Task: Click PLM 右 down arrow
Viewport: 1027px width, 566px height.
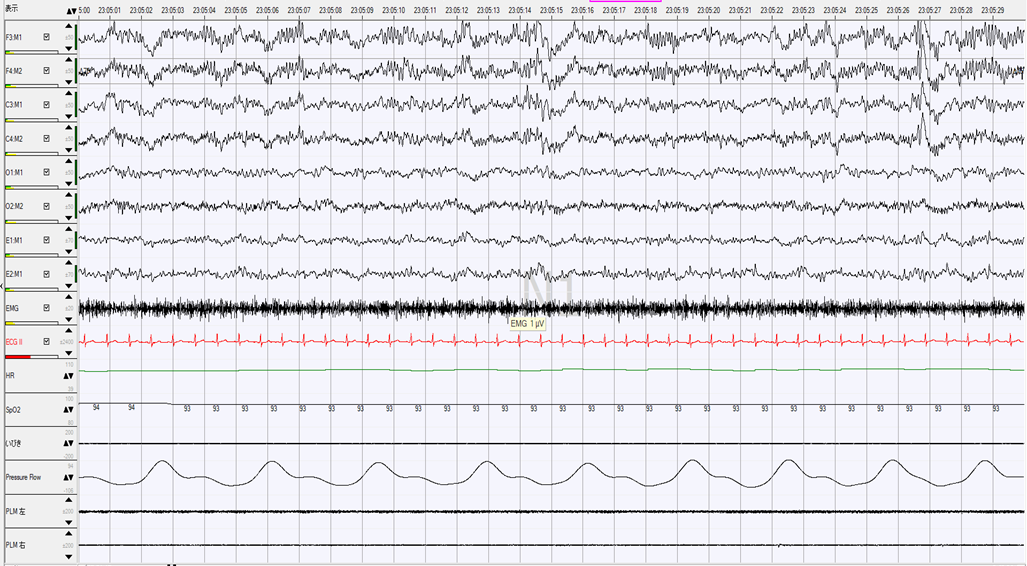Action: 69,557
